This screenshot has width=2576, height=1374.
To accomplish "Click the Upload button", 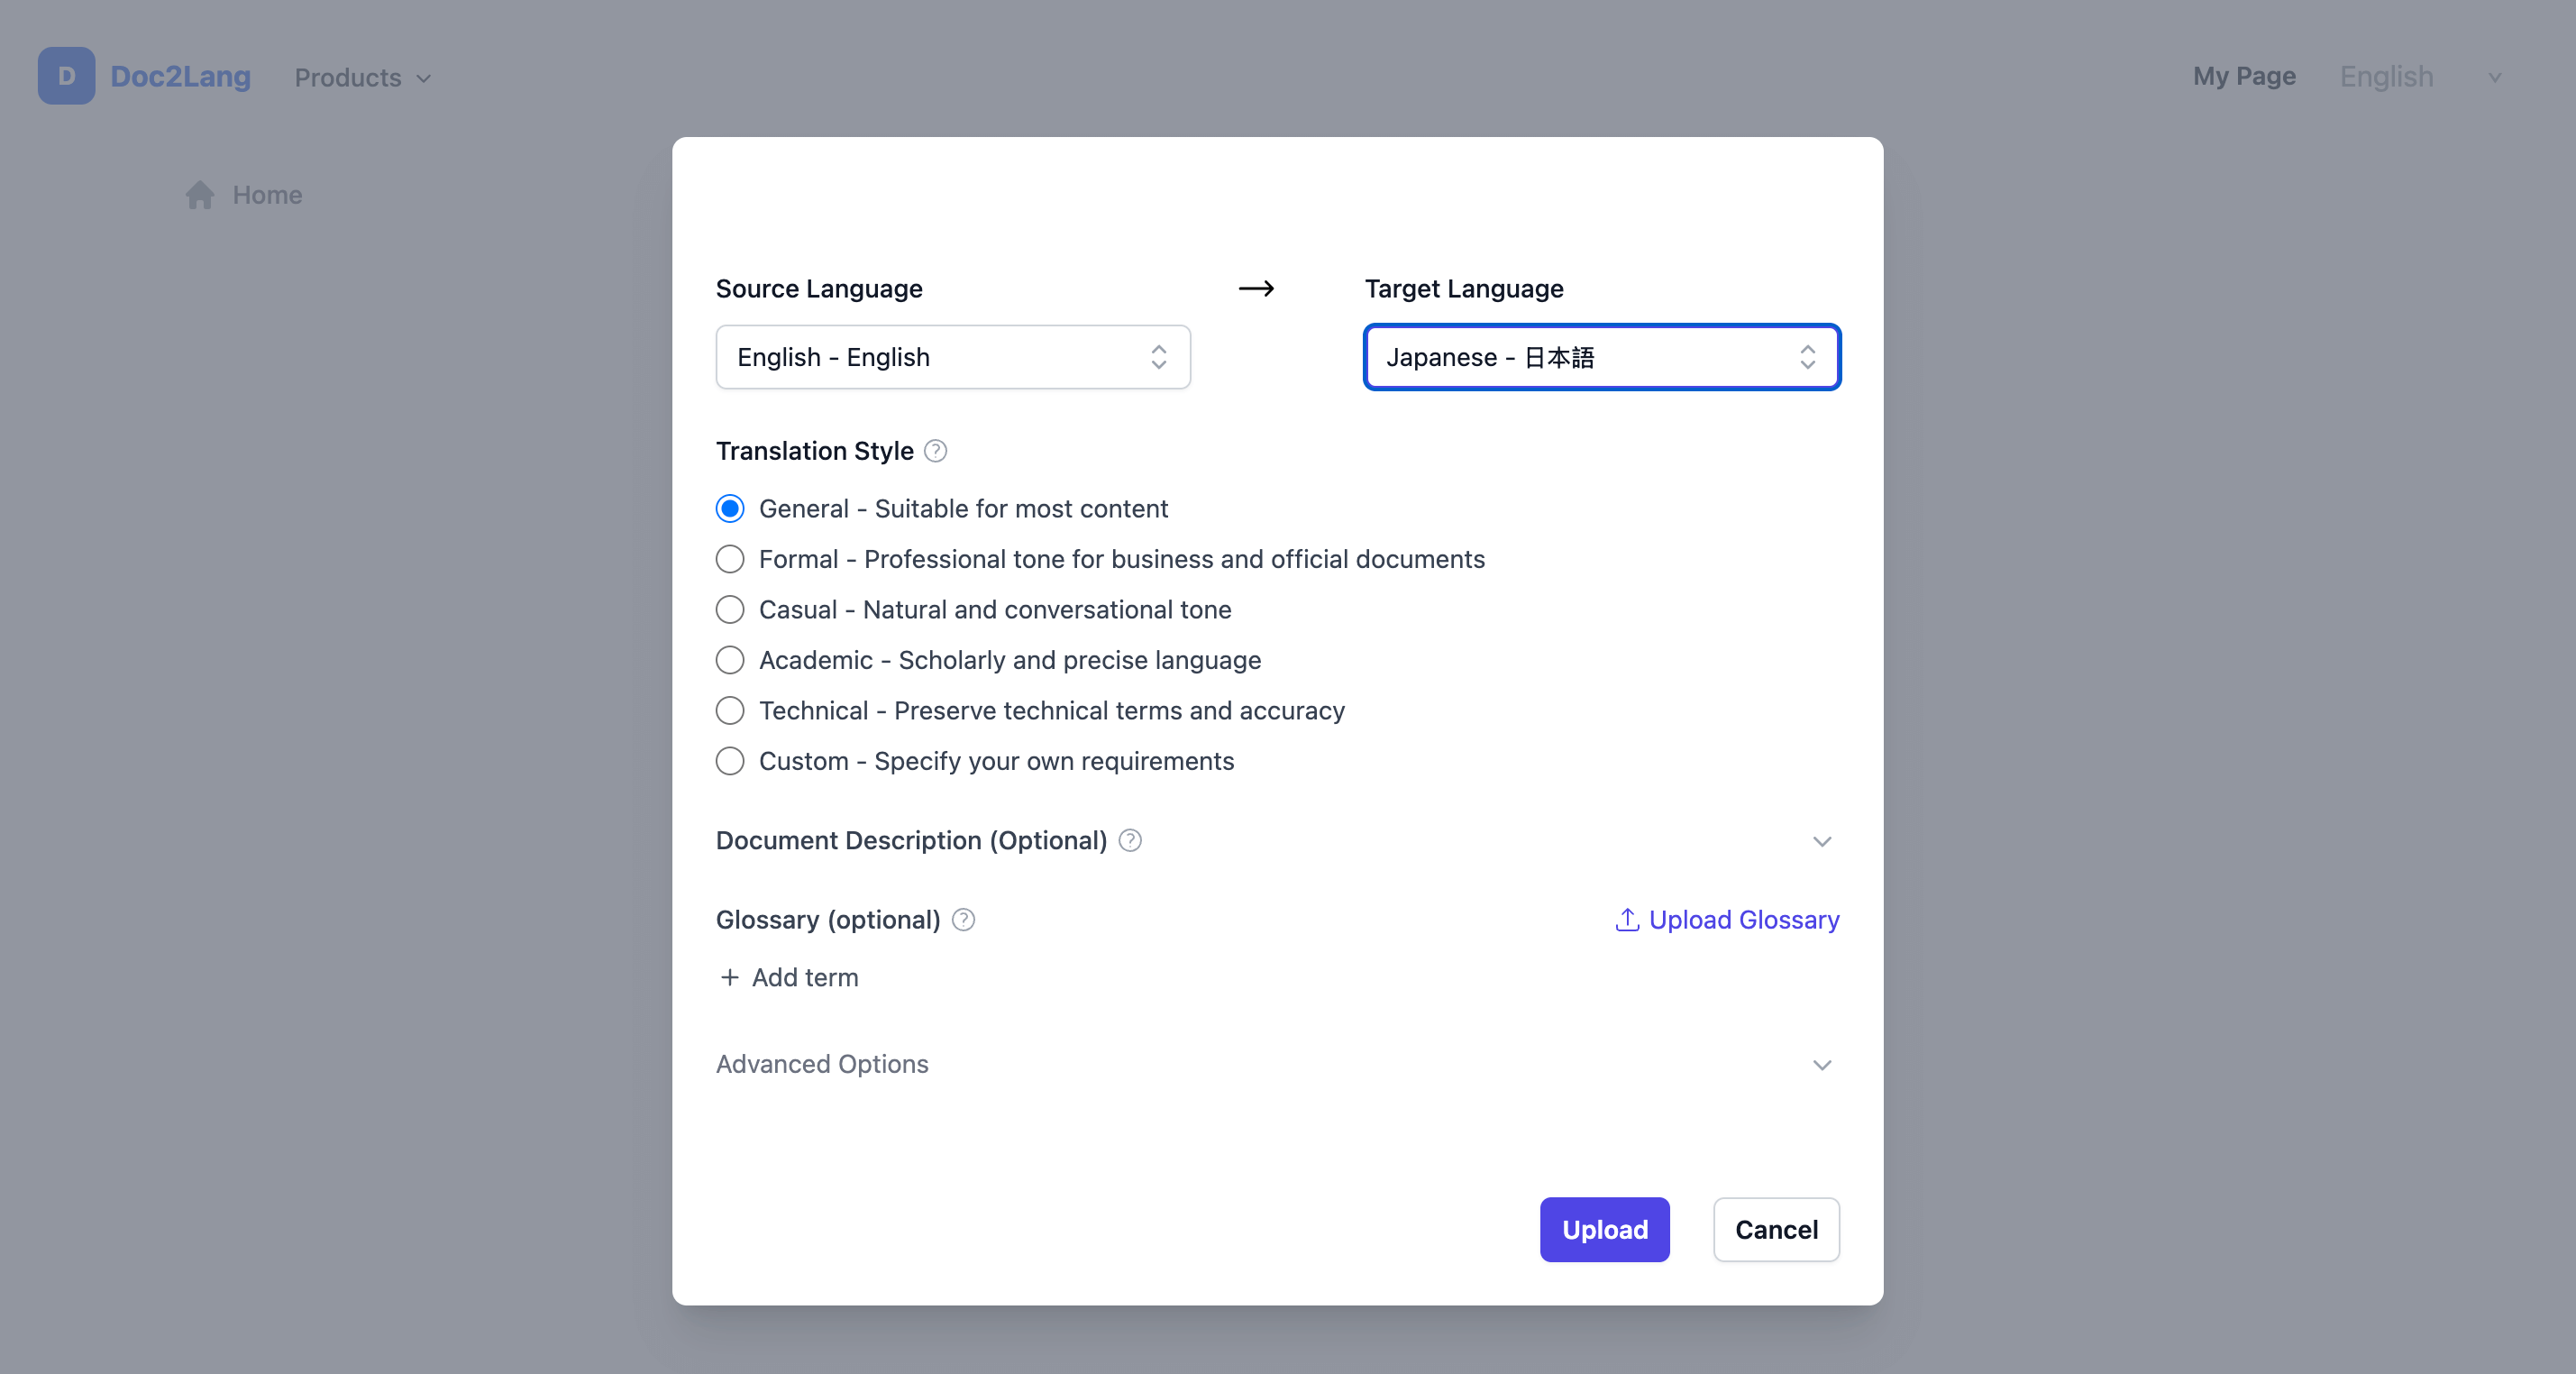I will click(x=1604, y=1230).
